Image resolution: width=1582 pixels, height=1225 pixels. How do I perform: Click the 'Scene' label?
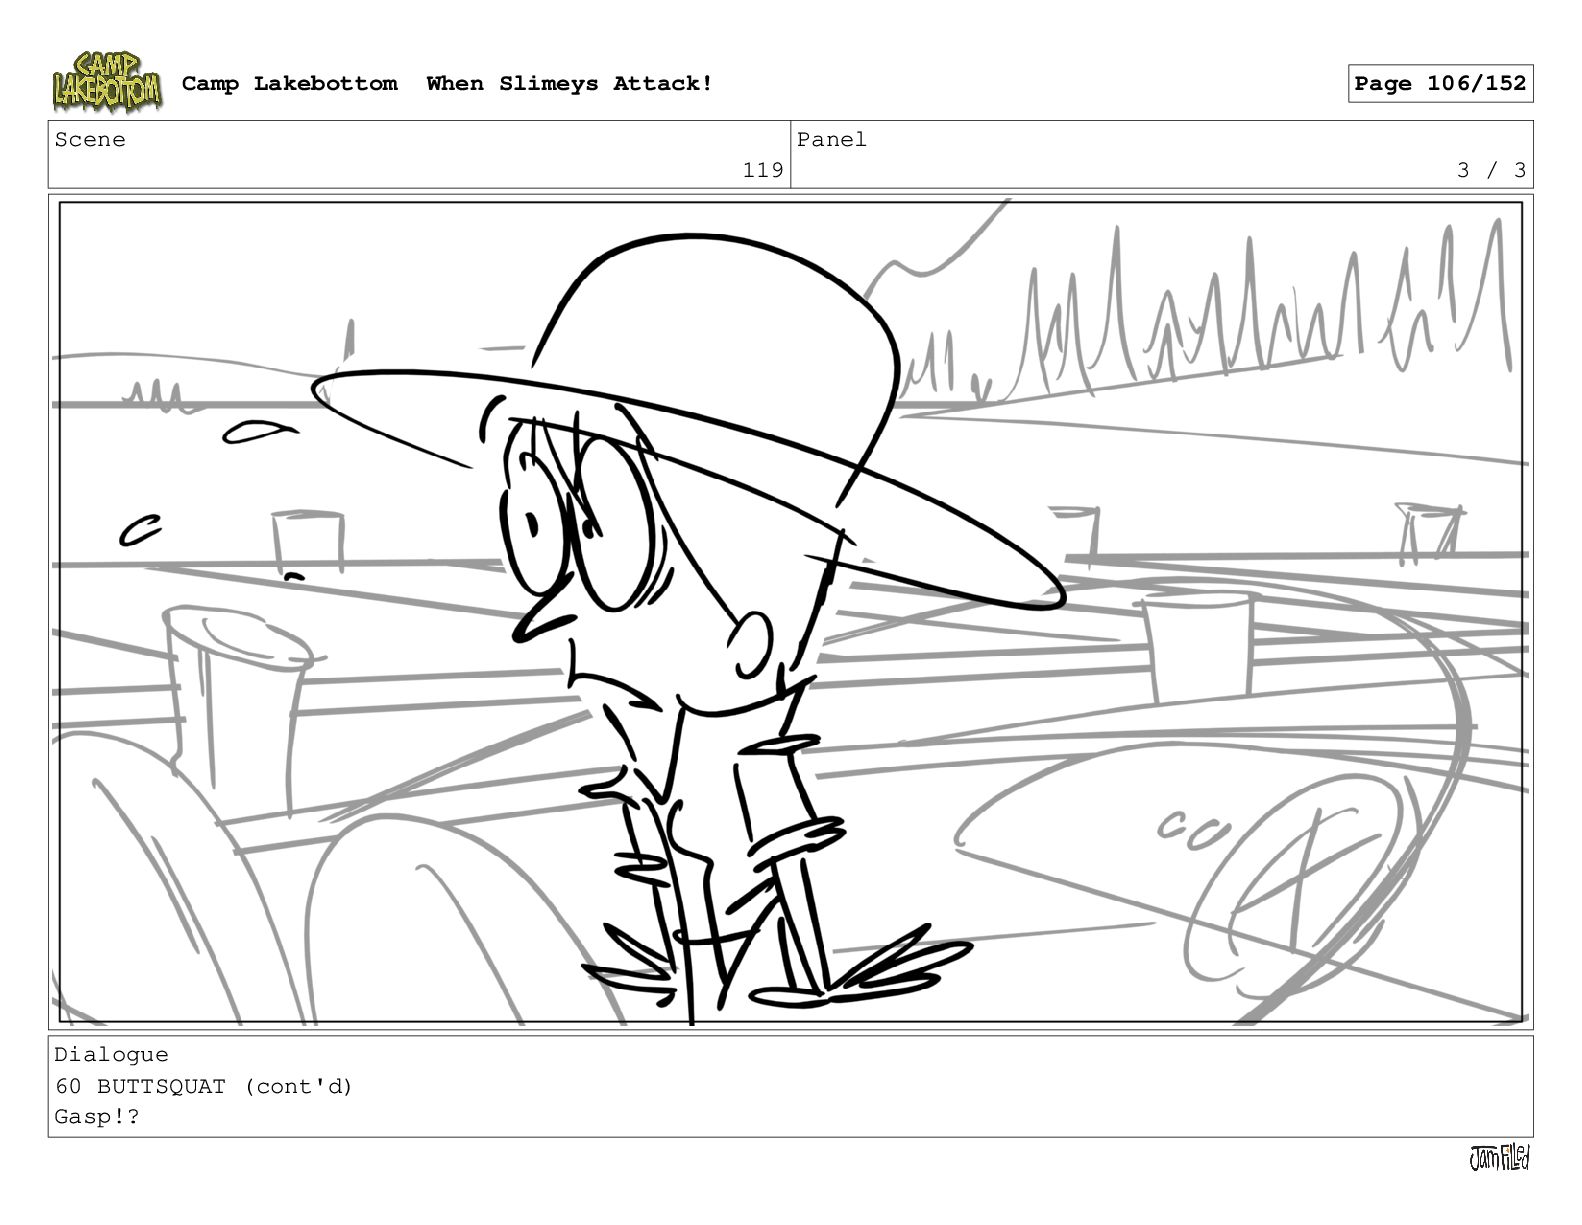tap(90, 140)
